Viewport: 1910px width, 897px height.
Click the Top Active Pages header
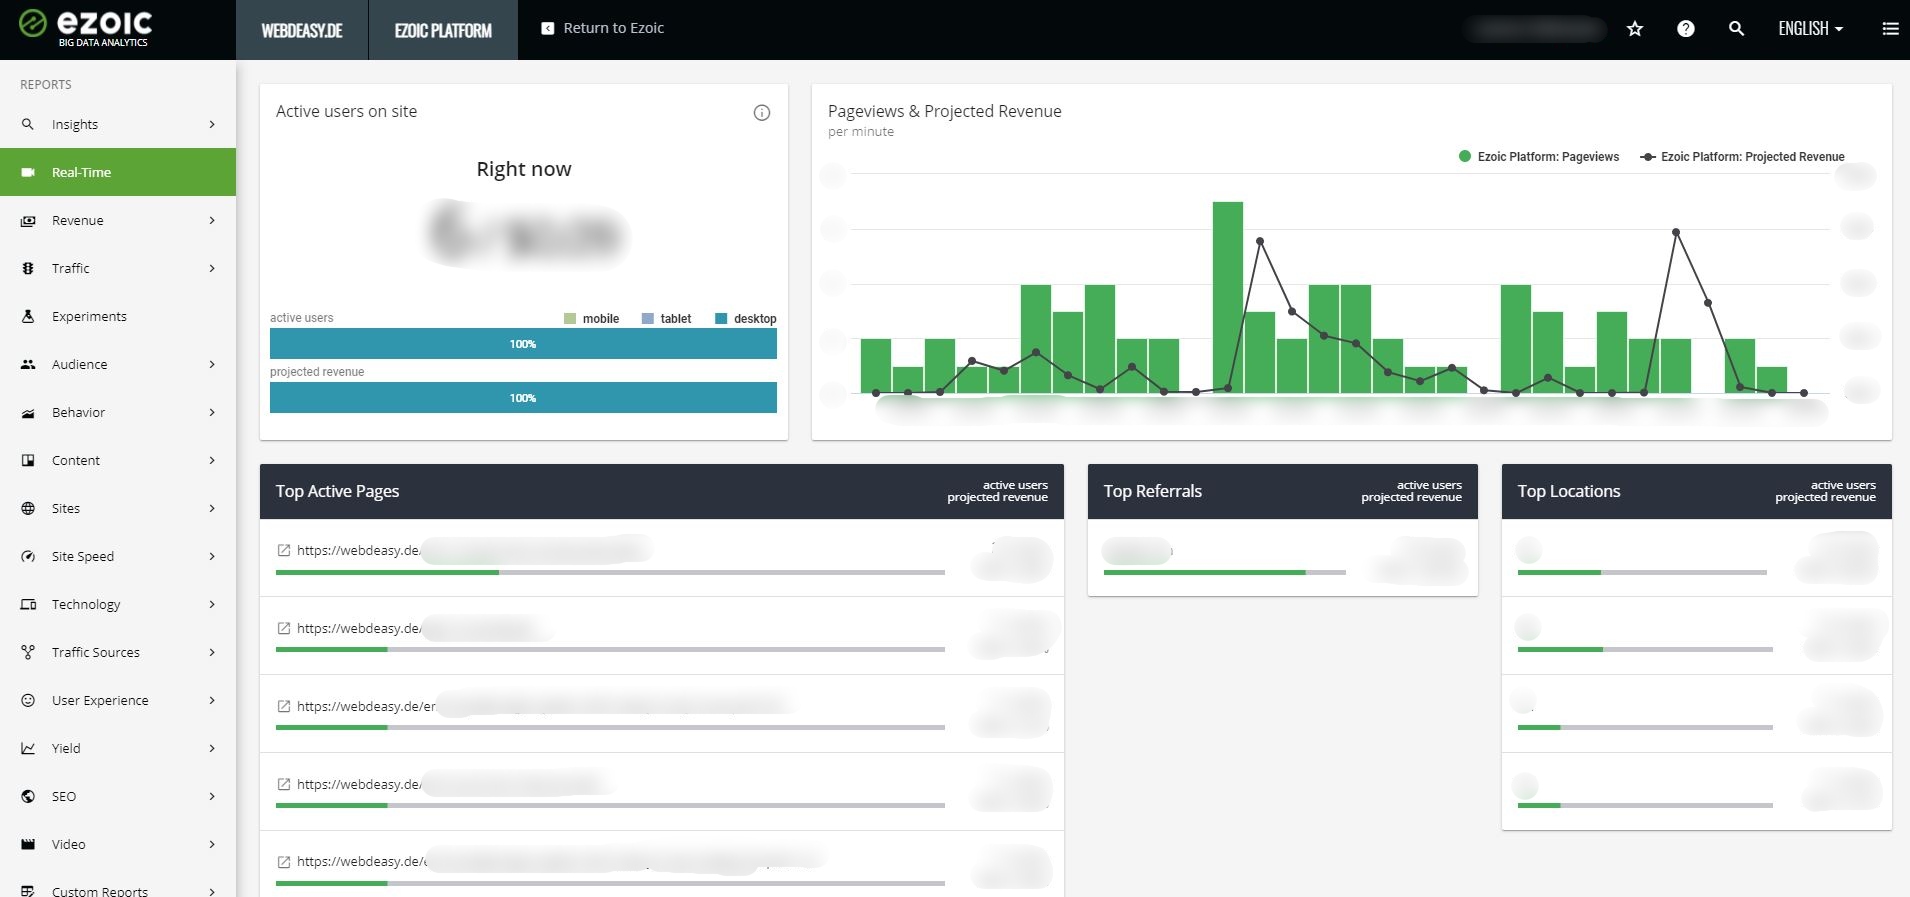point(662,491)
